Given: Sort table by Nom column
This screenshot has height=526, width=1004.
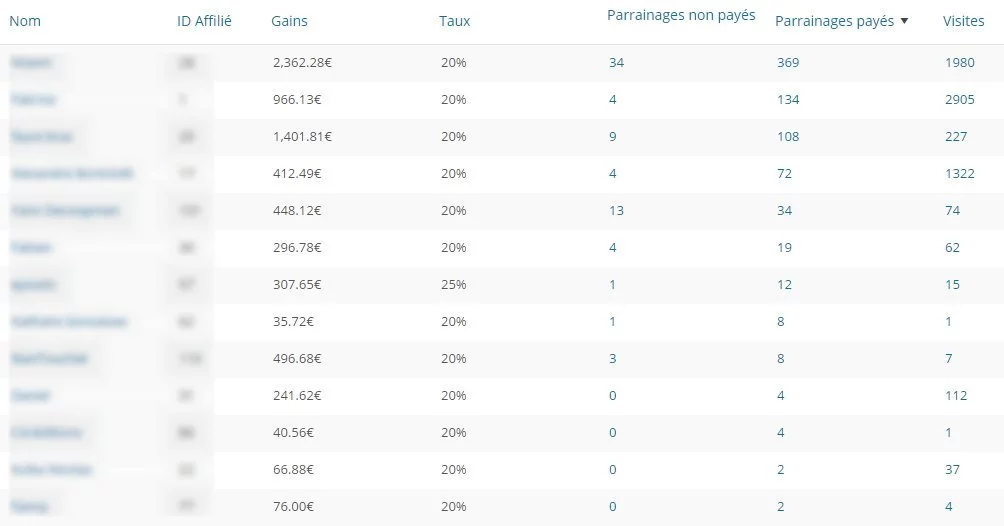Looking at the screenshot, I should tap(25, 21).
